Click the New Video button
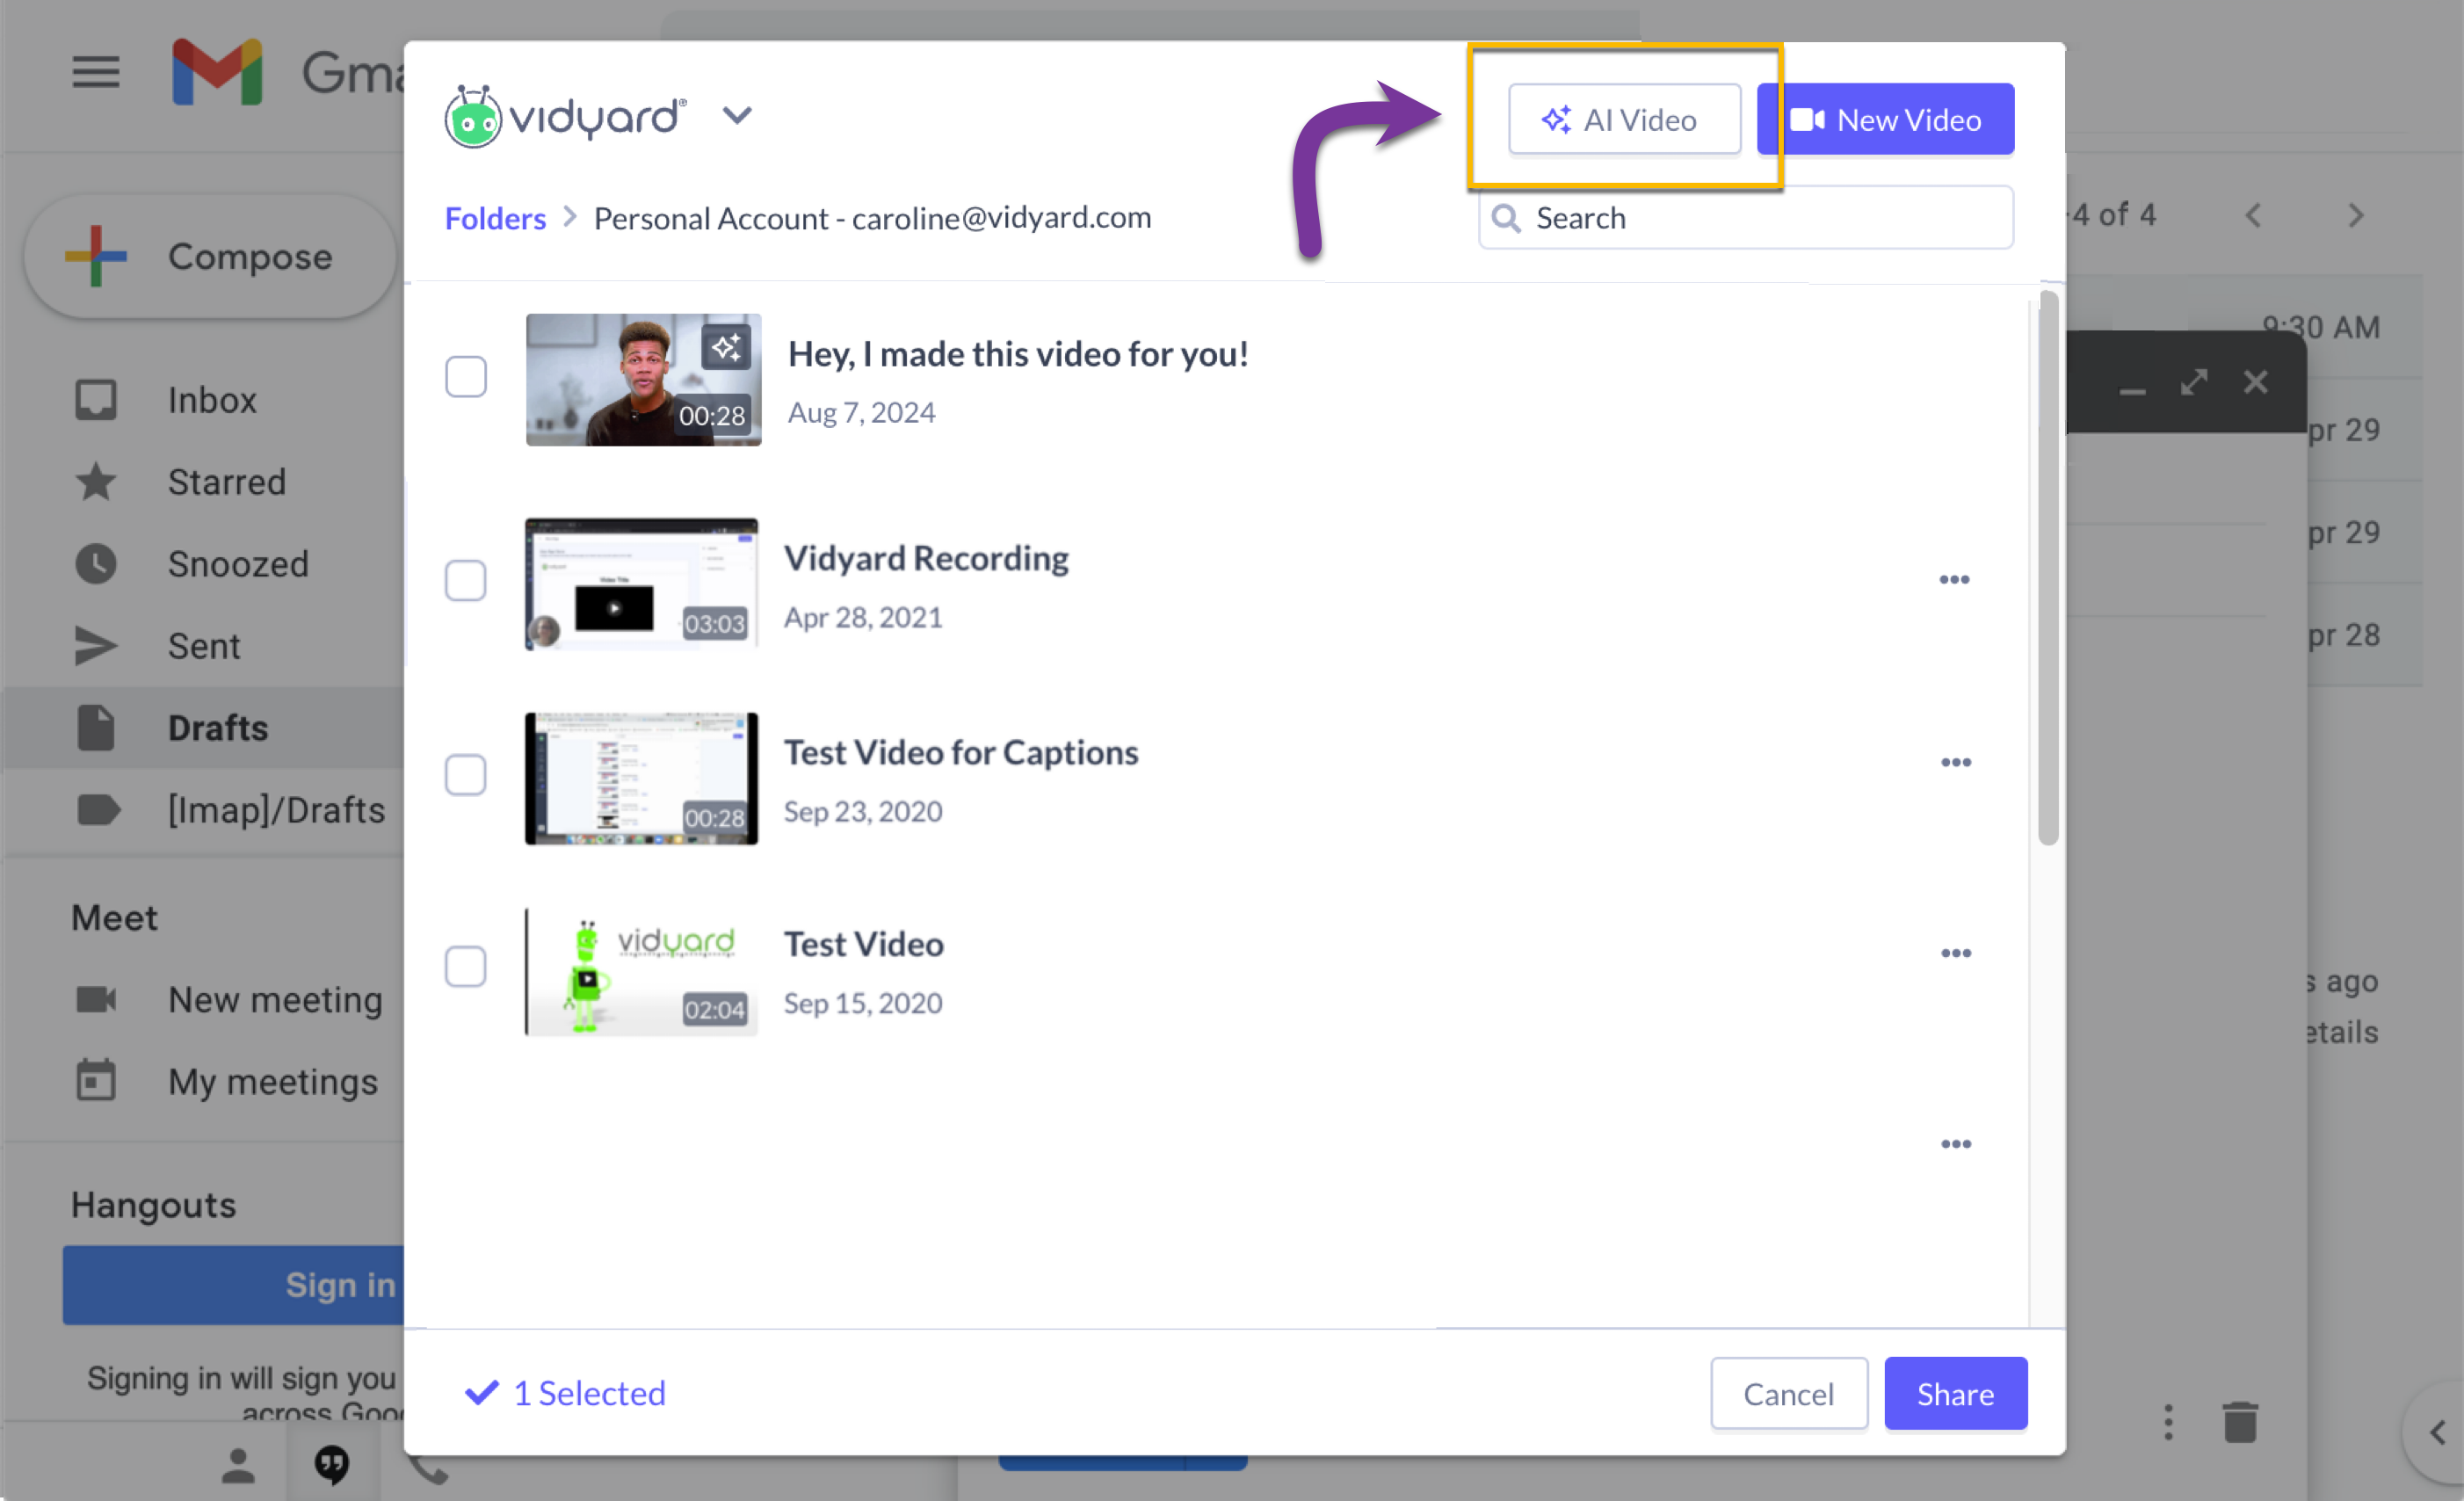 click(1884, 119)
